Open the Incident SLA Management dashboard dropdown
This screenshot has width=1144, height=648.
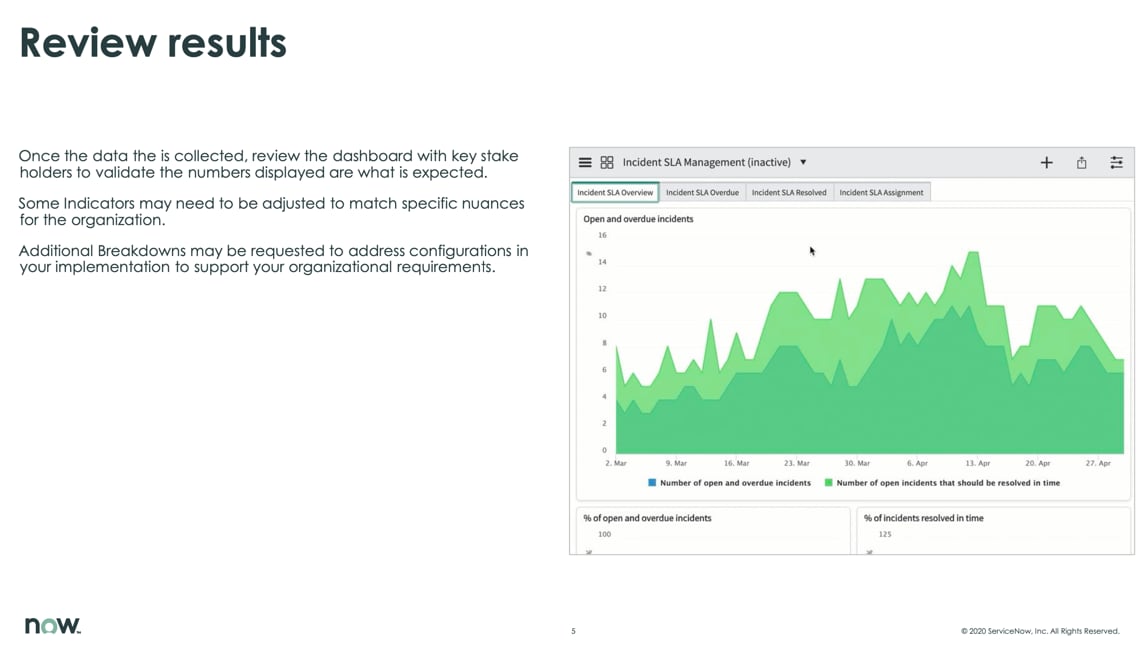pos(802,161)
